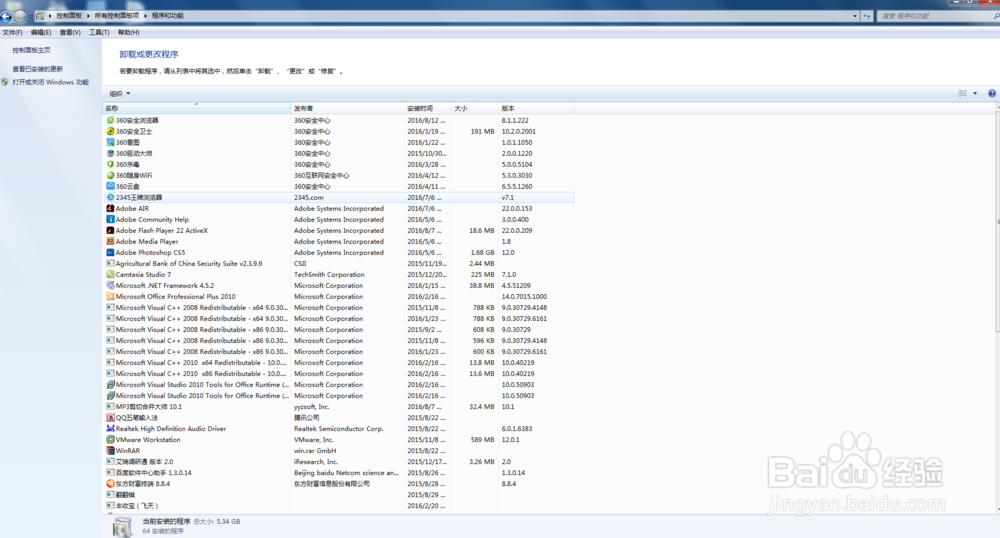Viewport: 1000px width, 538px height.
Task: Click the Adobe AIR red icon
Action: click(110, 208)
